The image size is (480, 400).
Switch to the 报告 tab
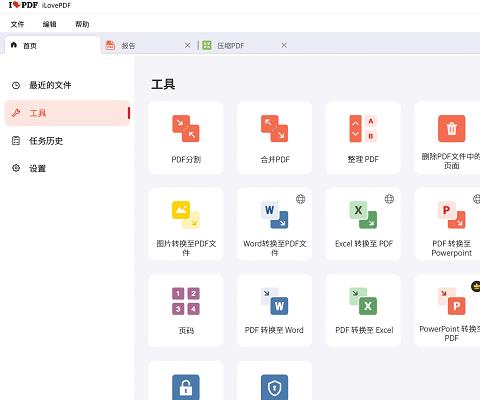[x=149, y=45]
